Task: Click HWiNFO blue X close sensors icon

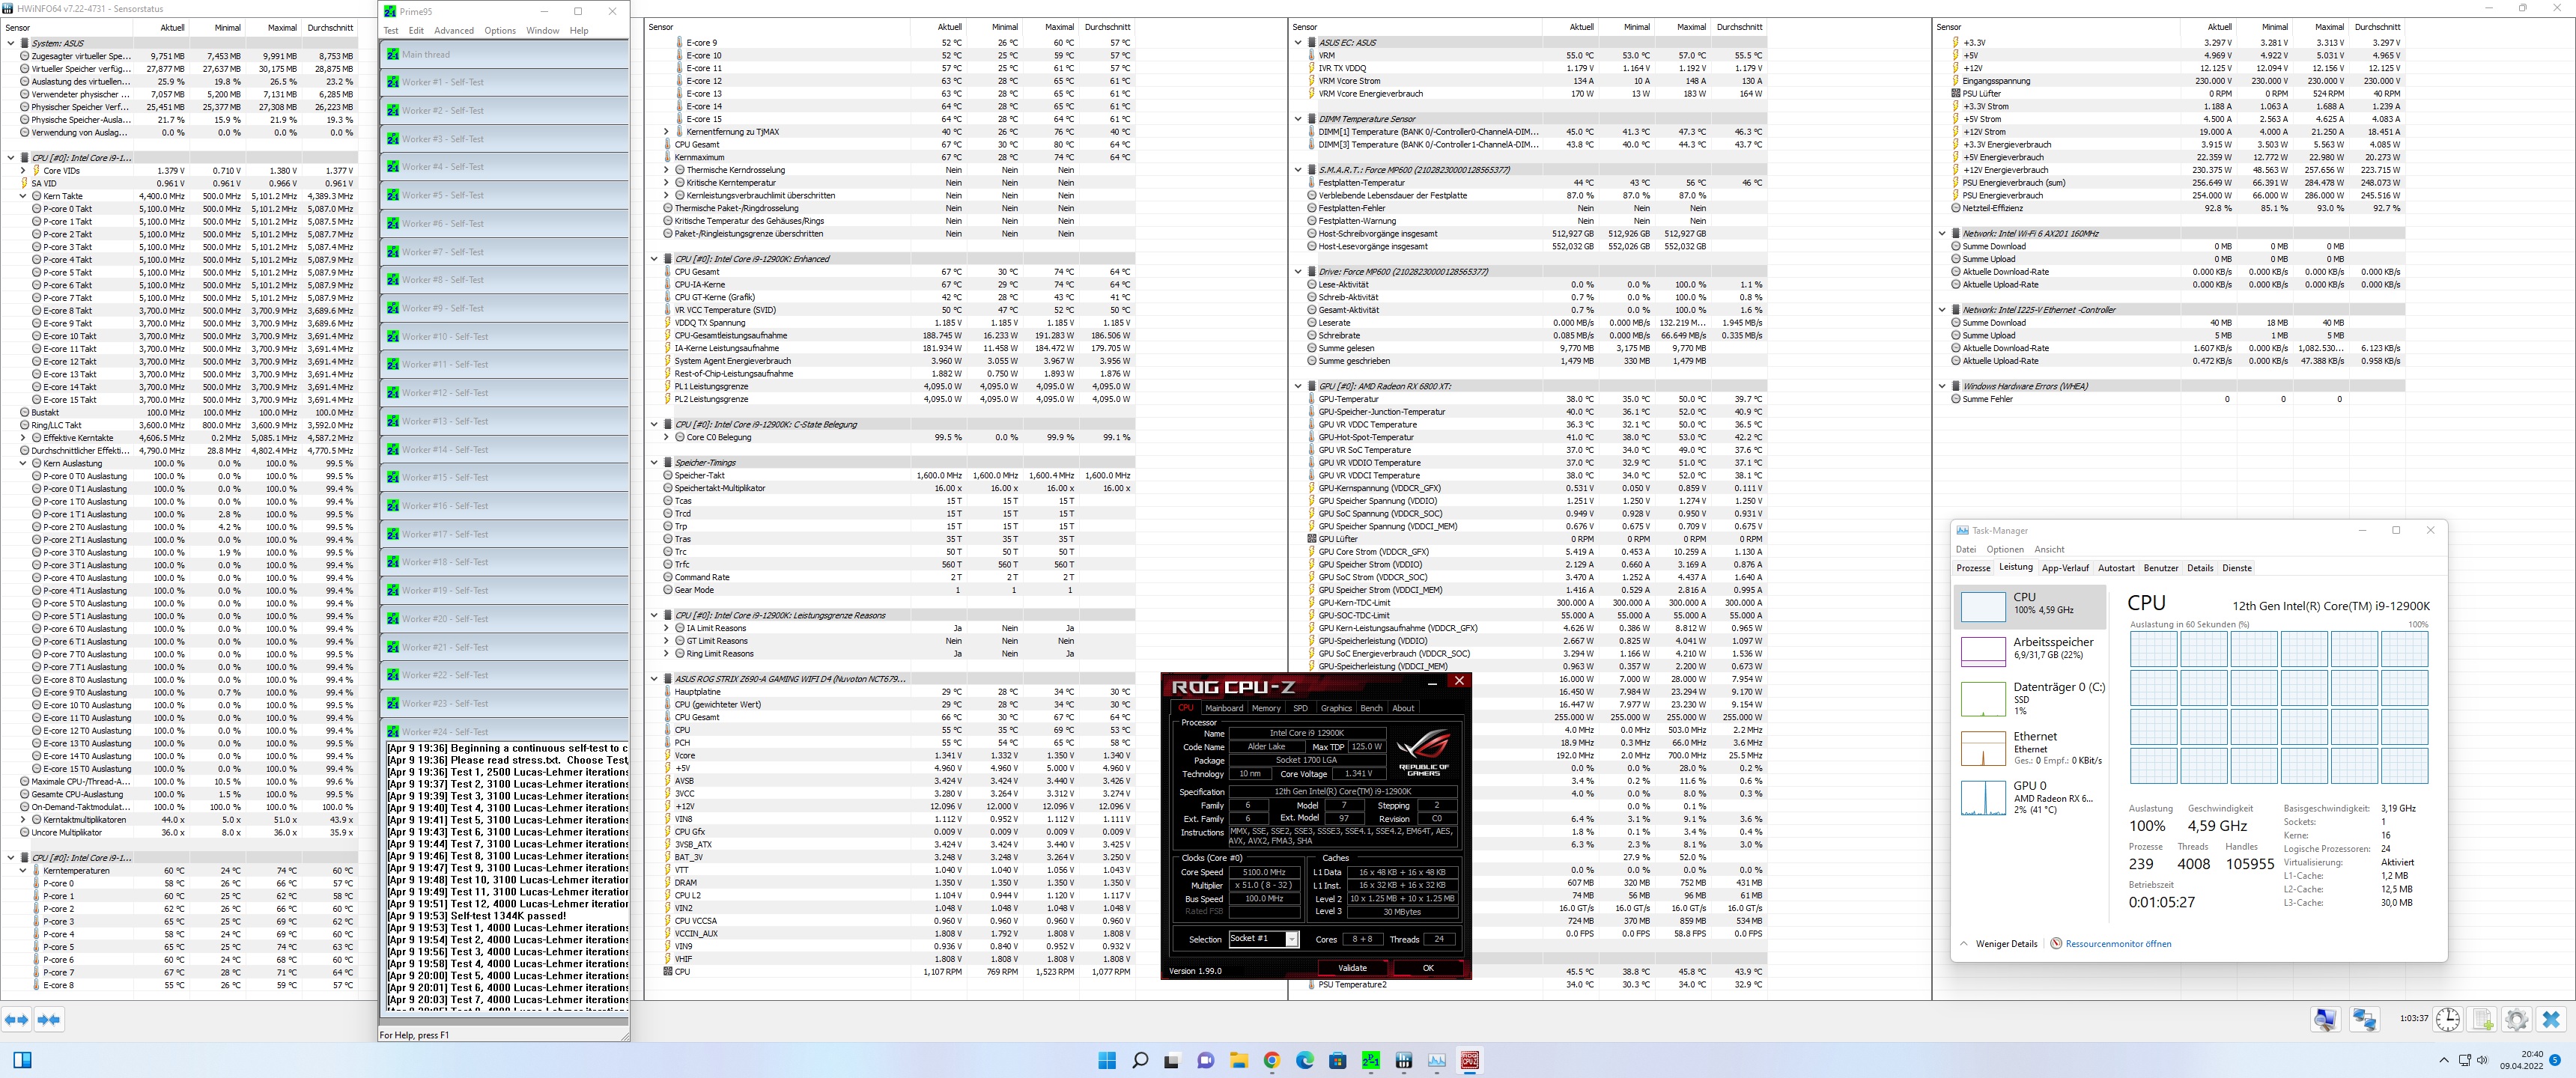Action: click(x=2551, y=1019)
